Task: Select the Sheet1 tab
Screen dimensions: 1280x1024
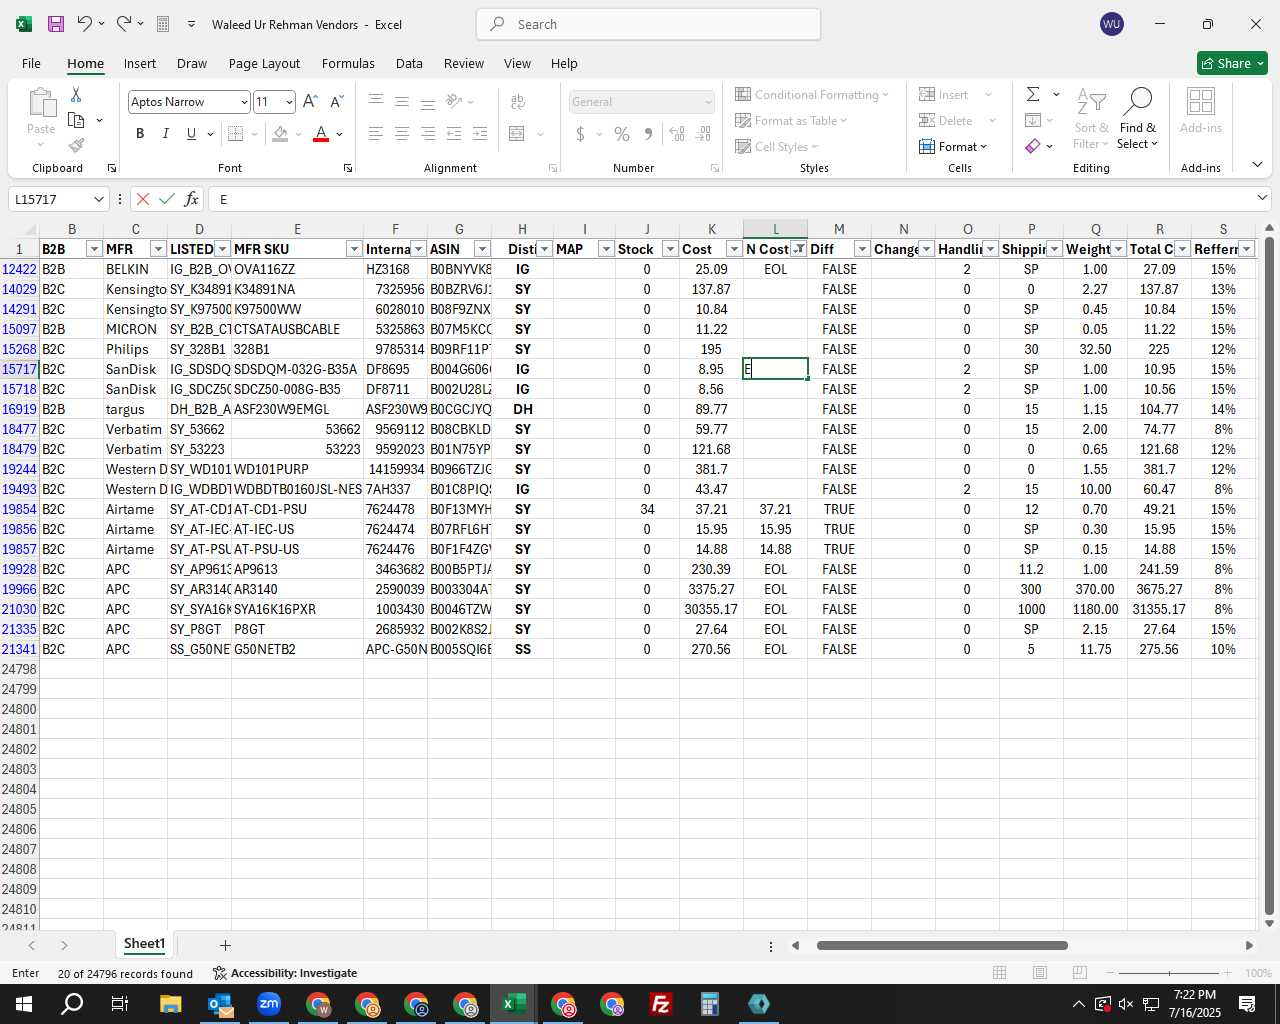Action: (144, 944)
